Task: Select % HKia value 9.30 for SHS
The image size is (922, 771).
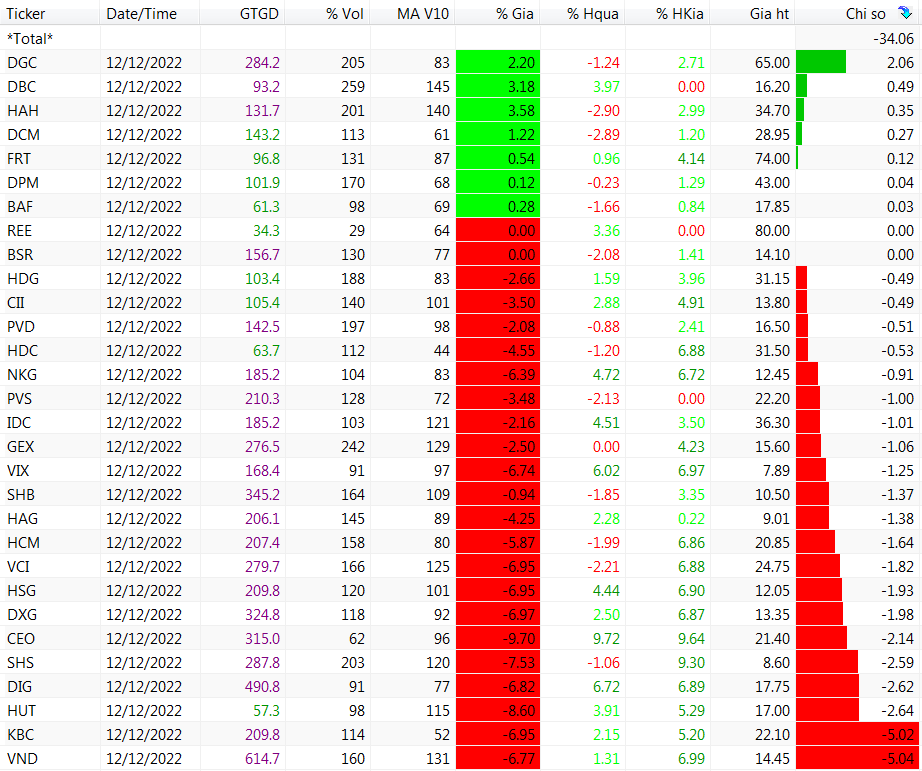Action: point(691,663)
